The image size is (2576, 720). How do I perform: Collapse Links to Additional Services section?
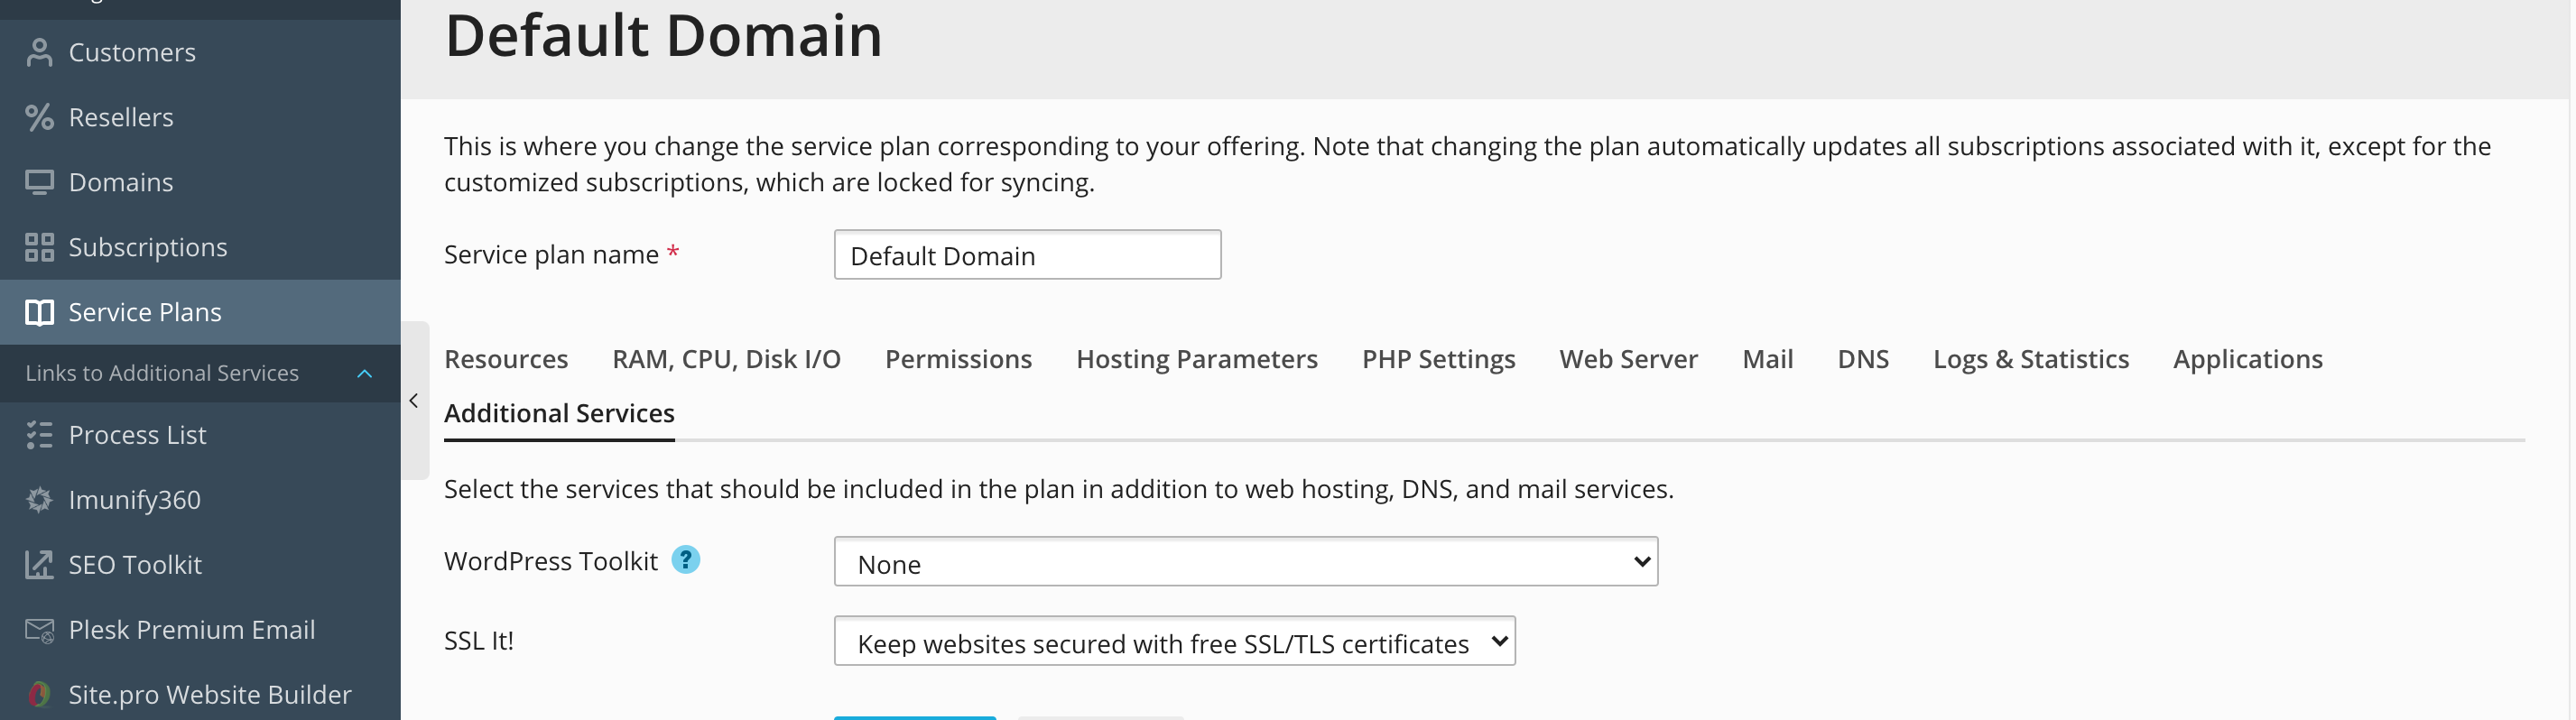point(364,374)
